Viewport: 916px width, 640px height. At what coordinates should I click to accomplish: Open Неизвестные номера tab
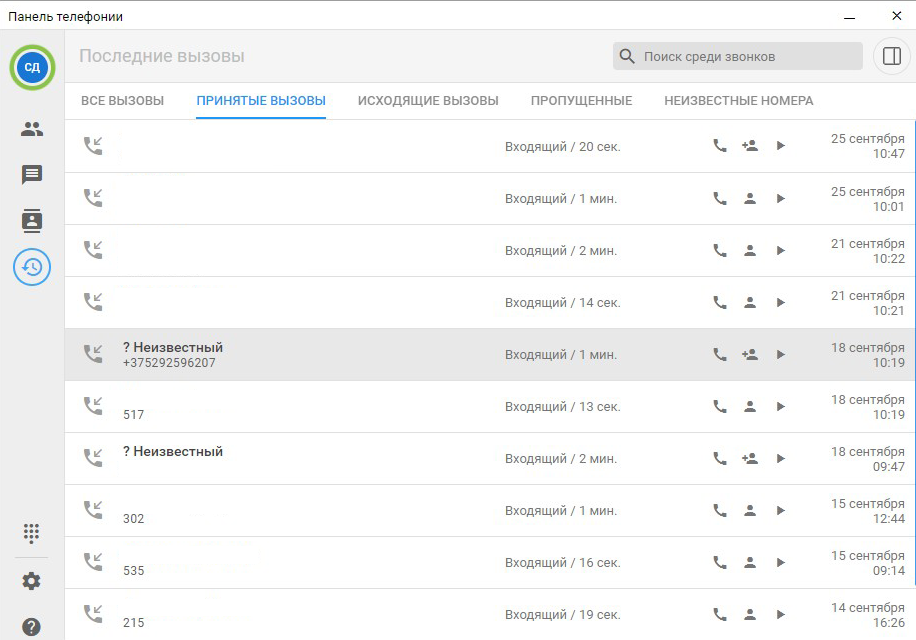coord(738,101)
